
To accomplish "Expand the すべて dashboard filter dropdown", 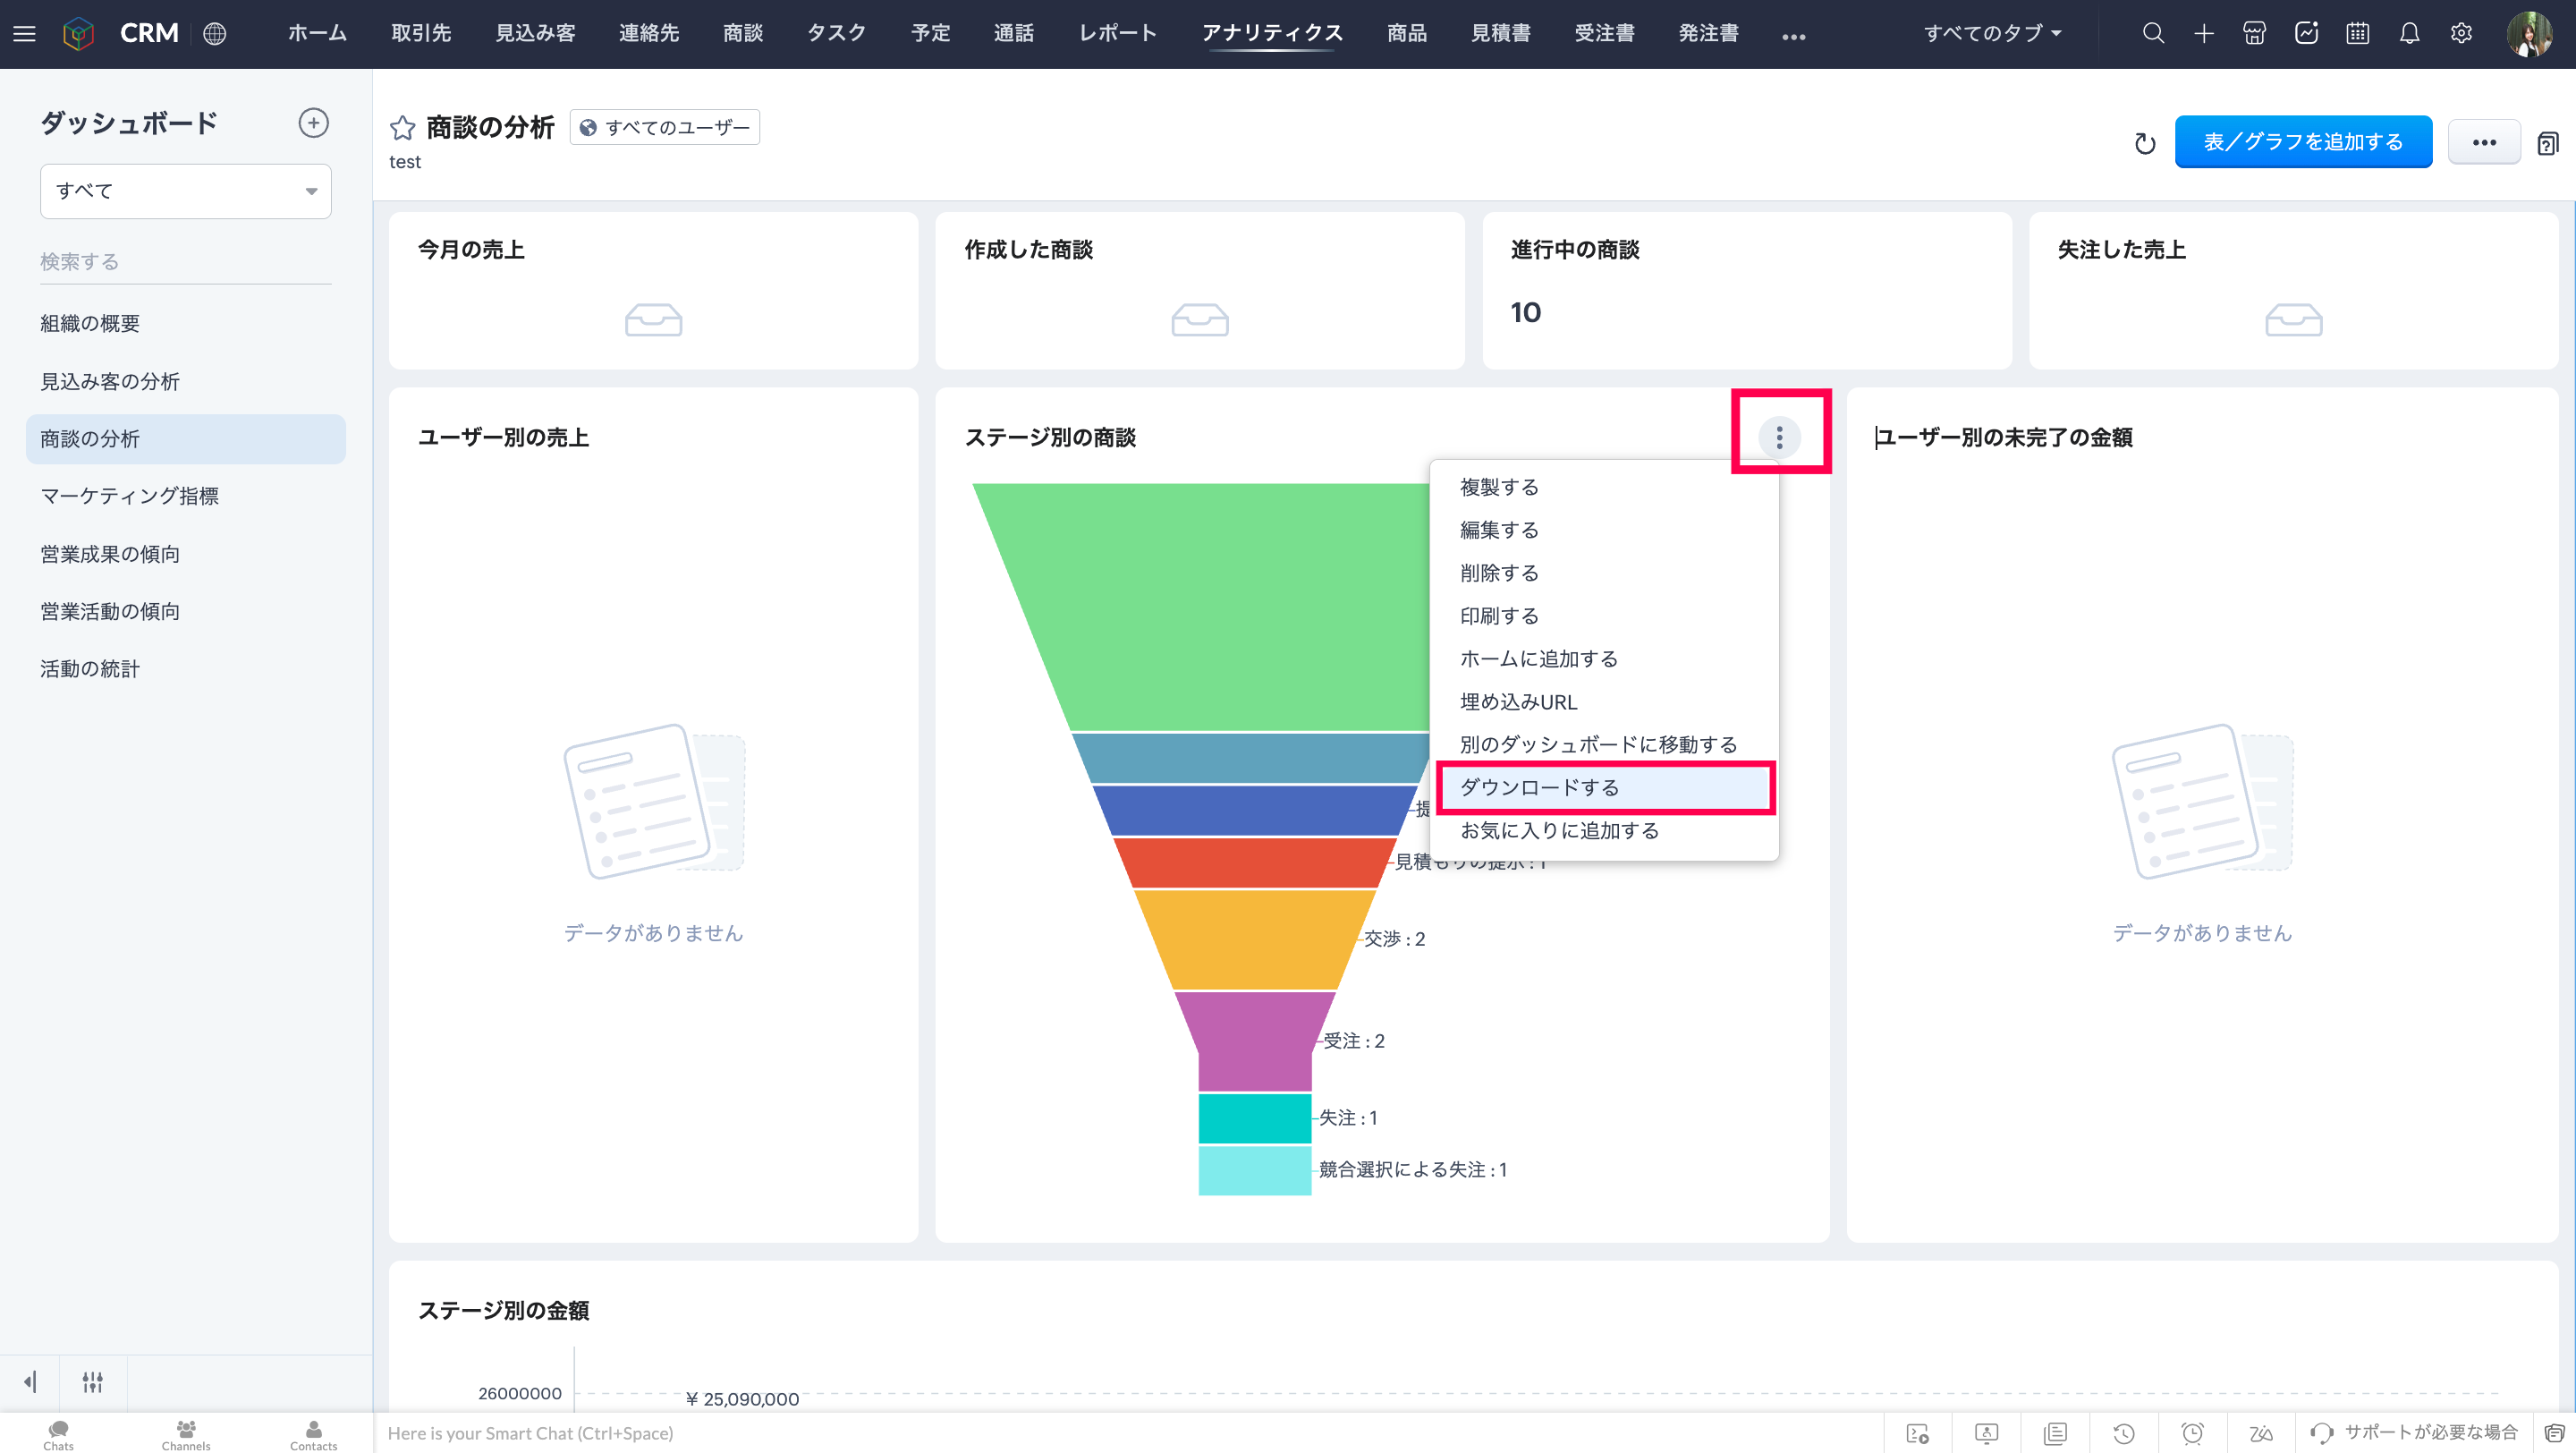I will pos(186,191).
